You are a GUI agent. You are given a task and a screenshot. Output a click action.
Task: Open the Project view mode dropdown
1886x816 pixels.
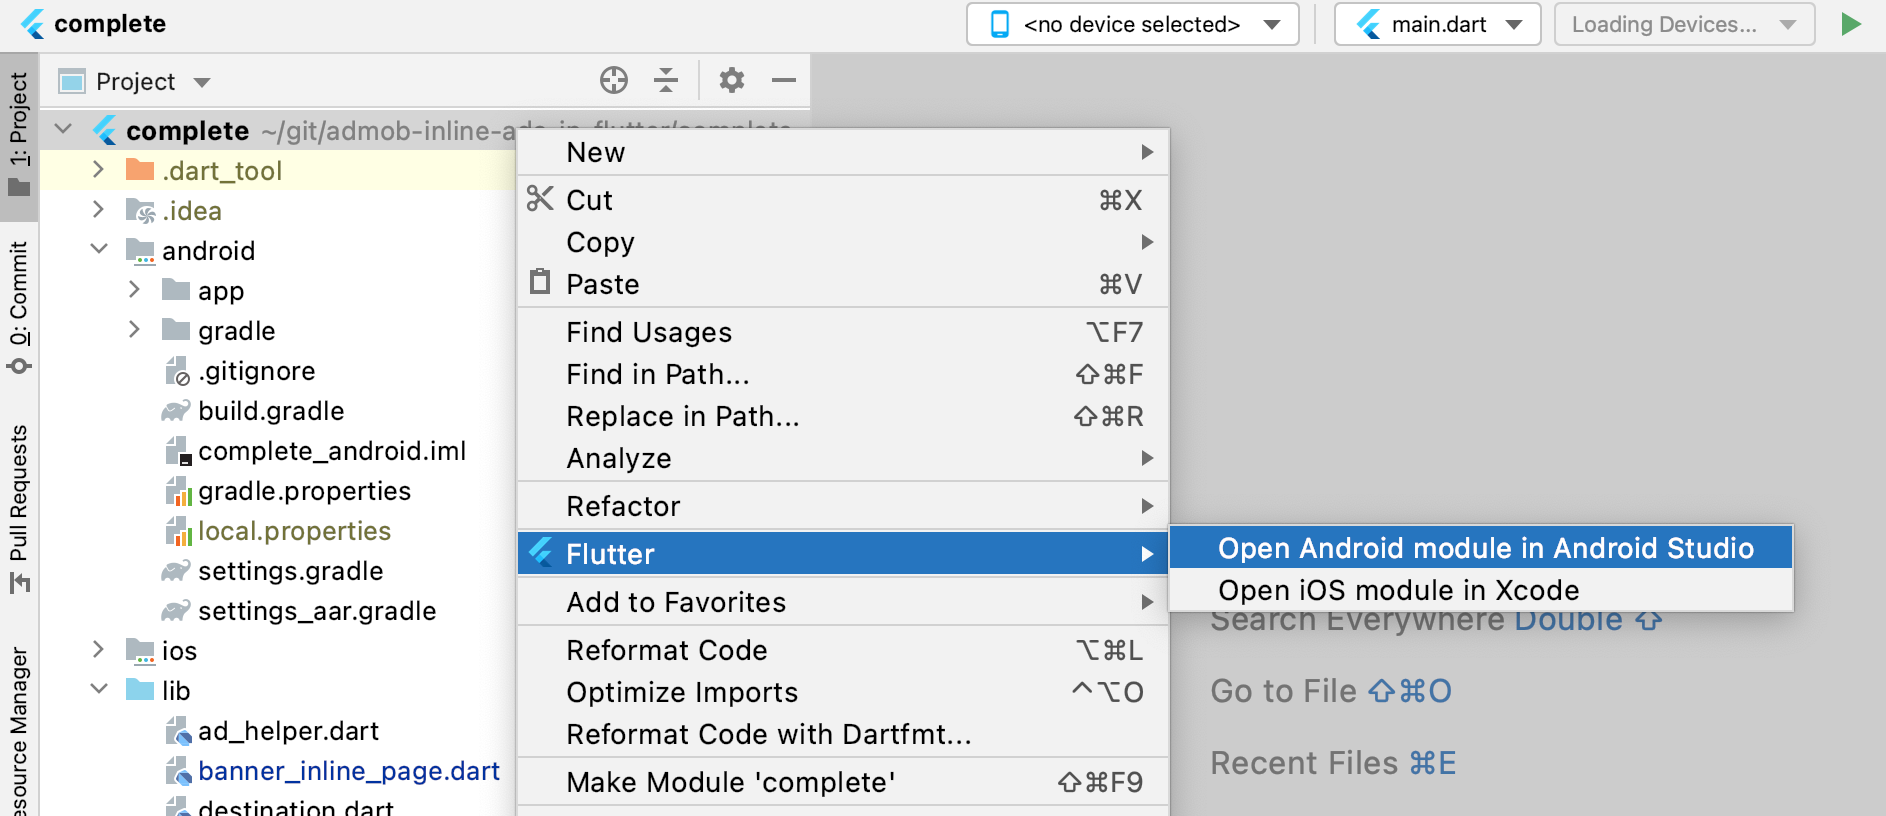(202, 82)
